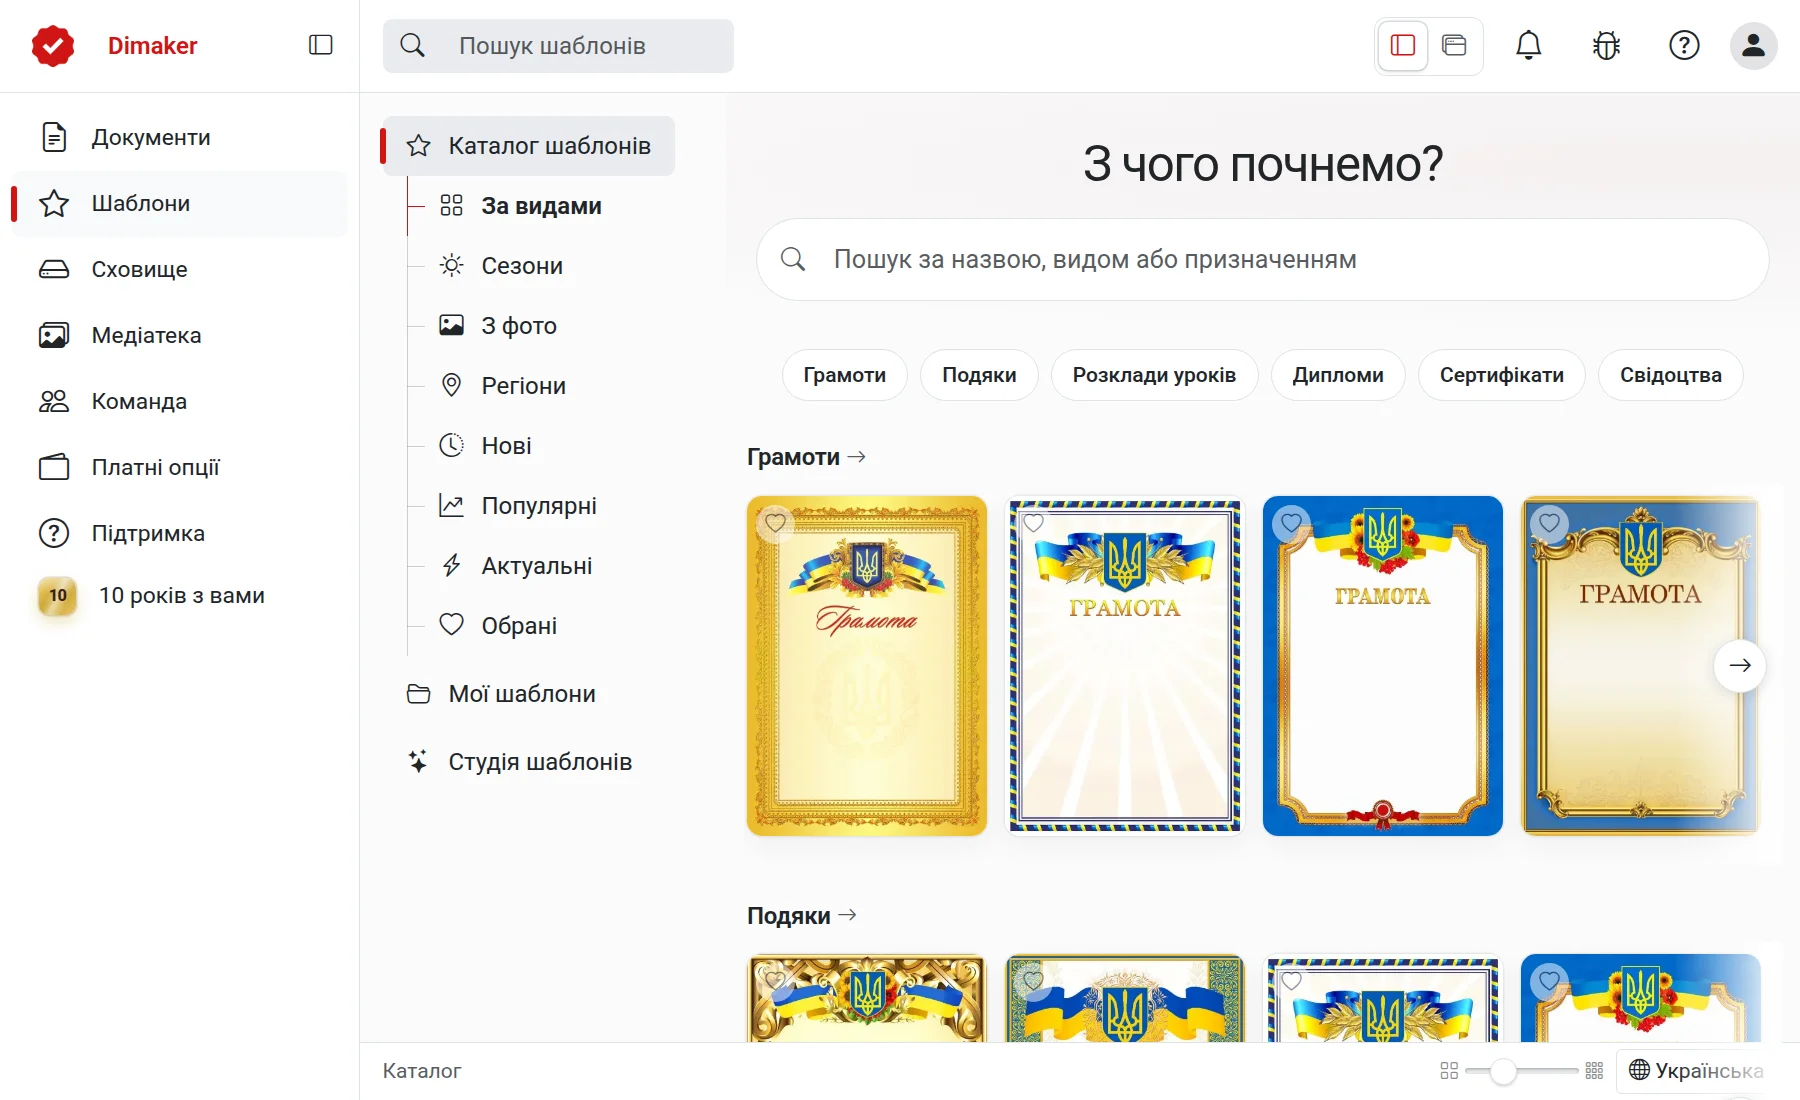The height and width of the screenshot is (1100, 1800).
Task: Open help question mark icon
Action: point(1684,45)
